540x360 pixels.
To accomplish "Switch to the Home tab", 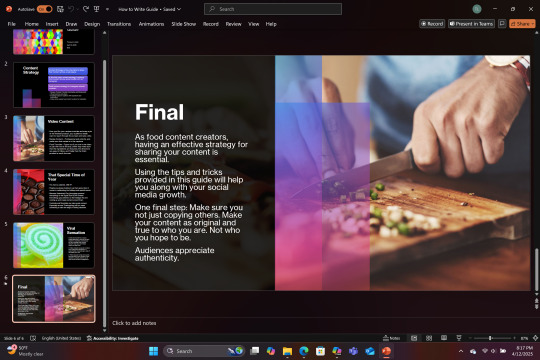I will click(31, 24).
